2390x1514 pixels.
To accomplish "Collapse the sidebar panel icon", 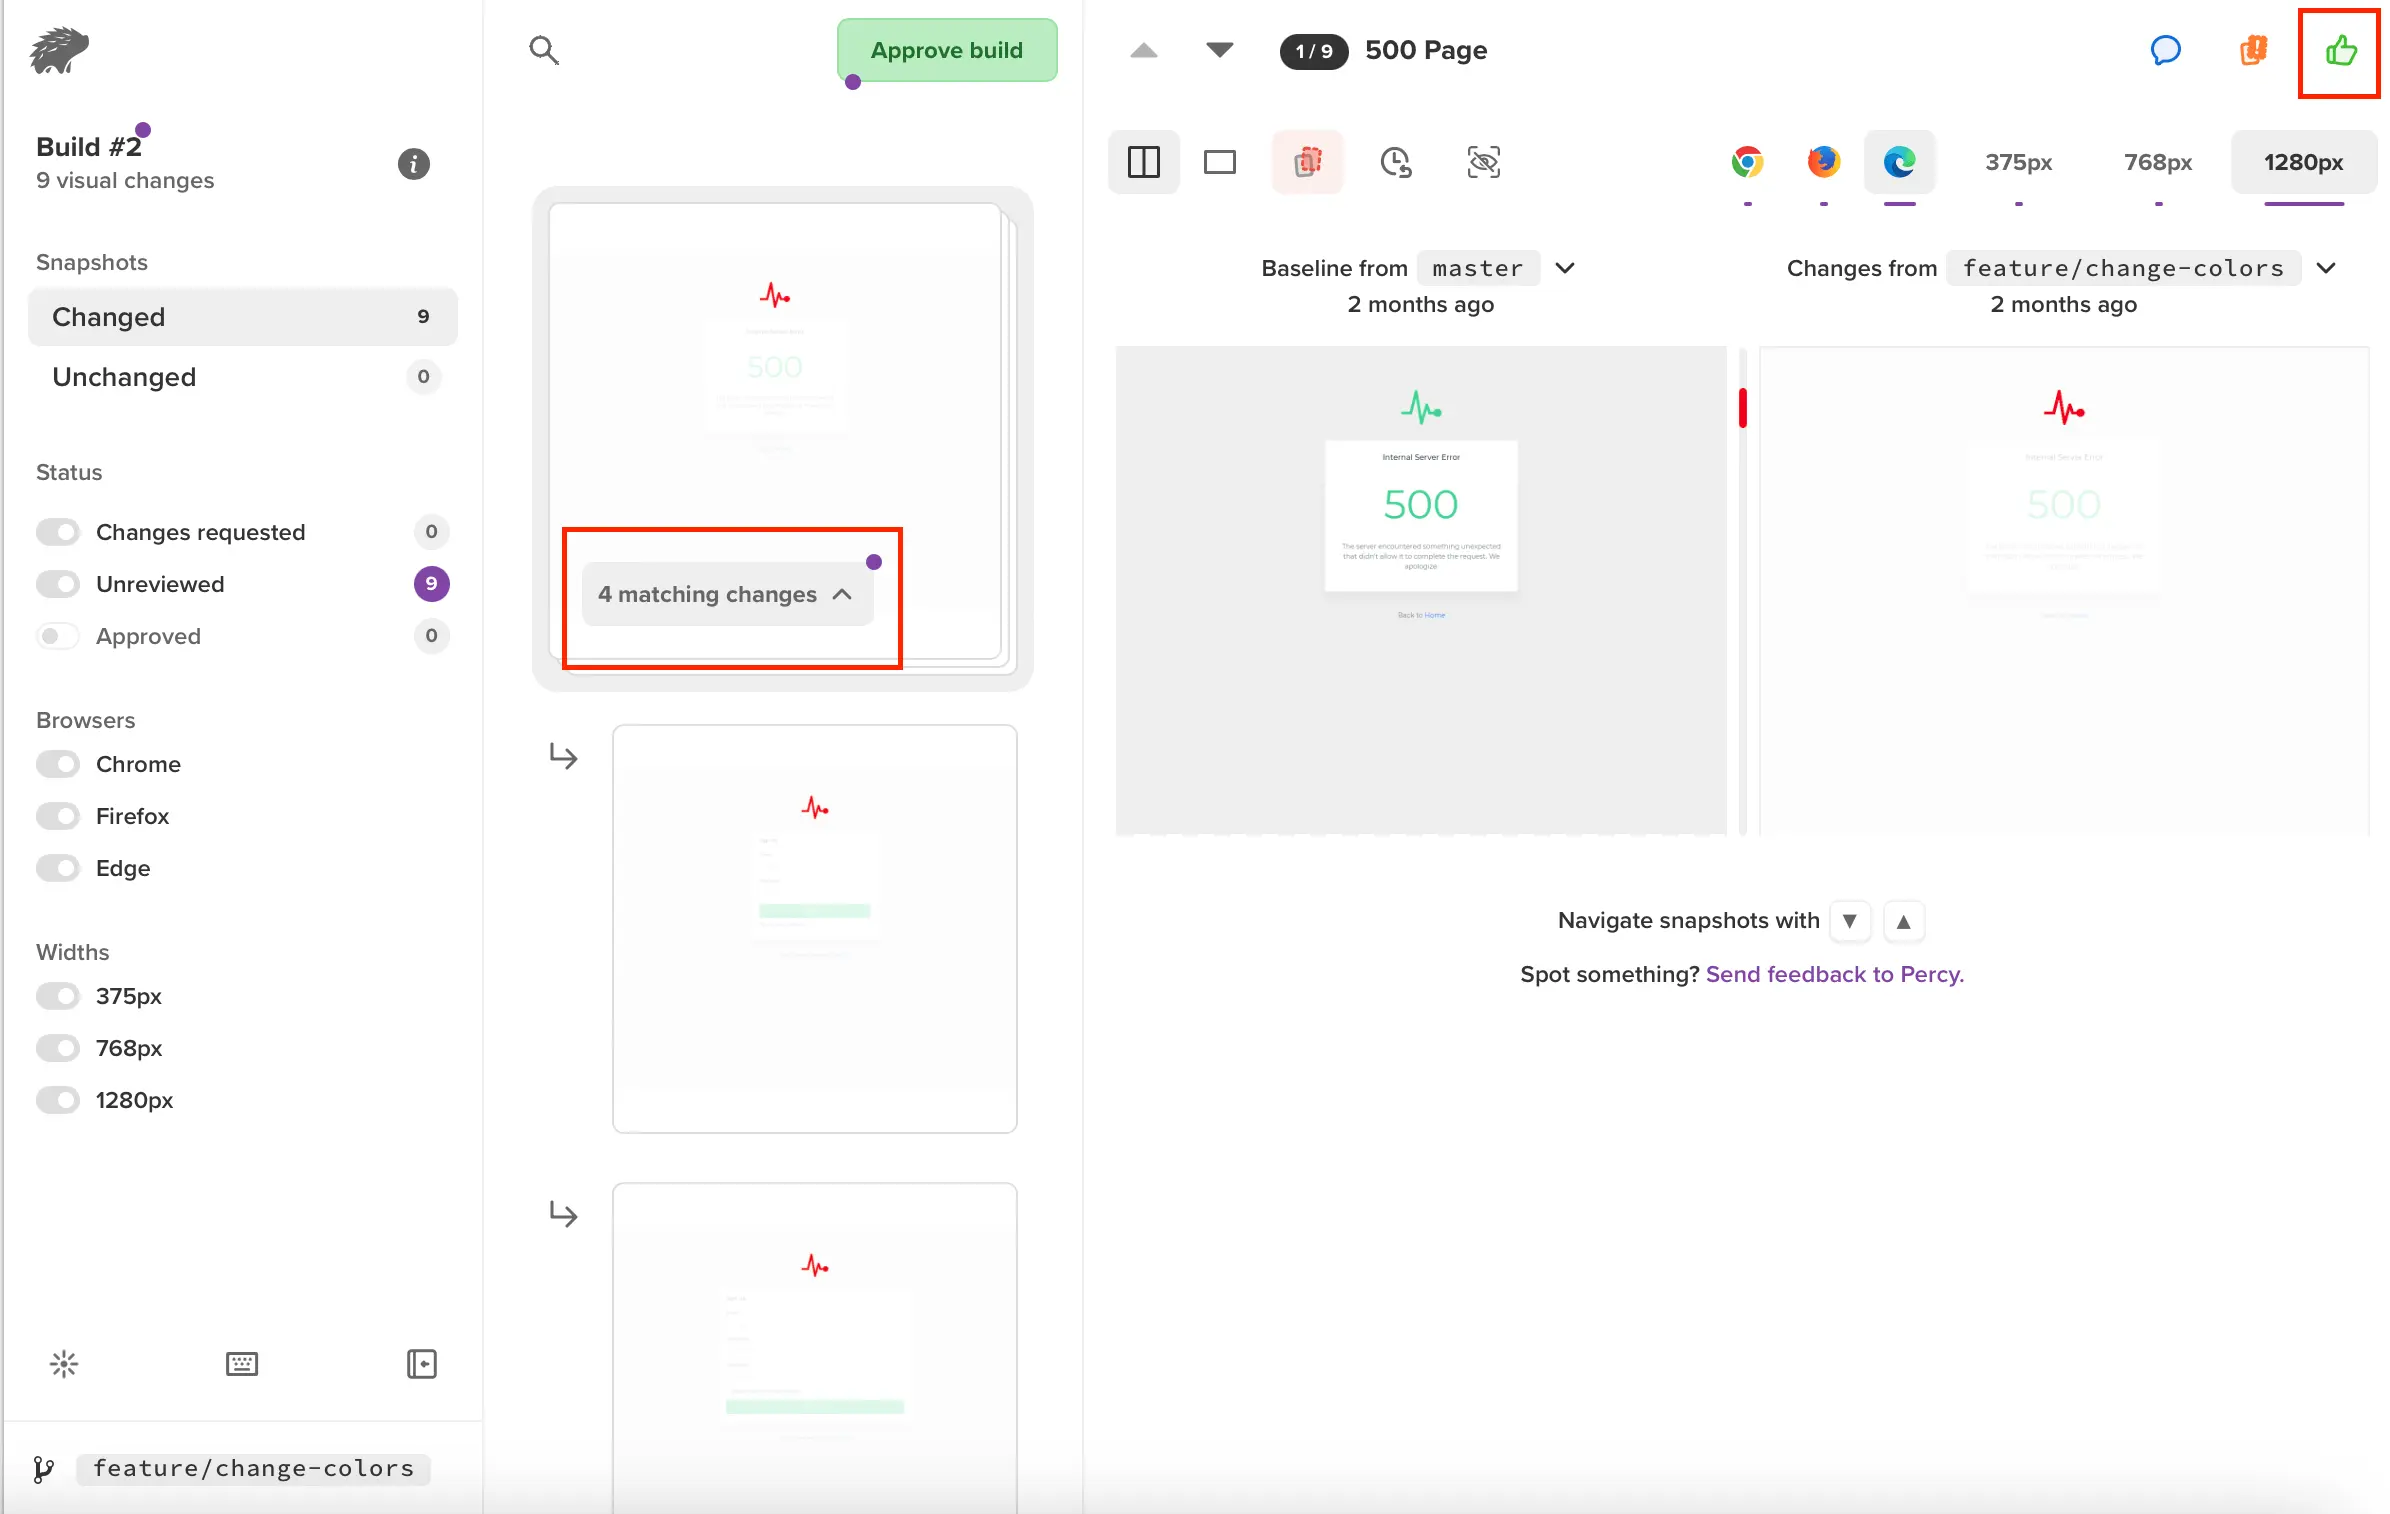I will pos(422,1364).
